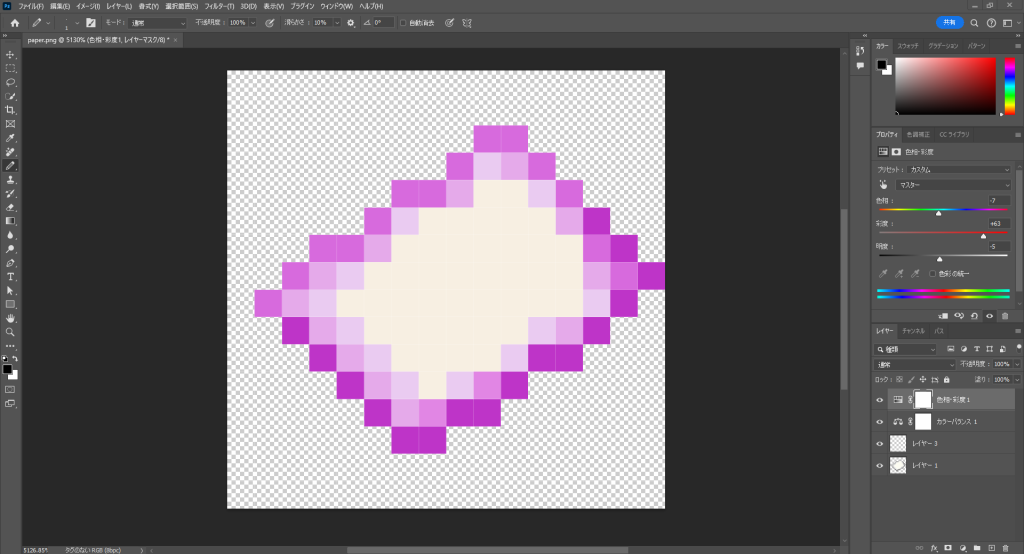
Task: Click the 彩度 saturation slider handle
Action: click(x=984, y=236)
